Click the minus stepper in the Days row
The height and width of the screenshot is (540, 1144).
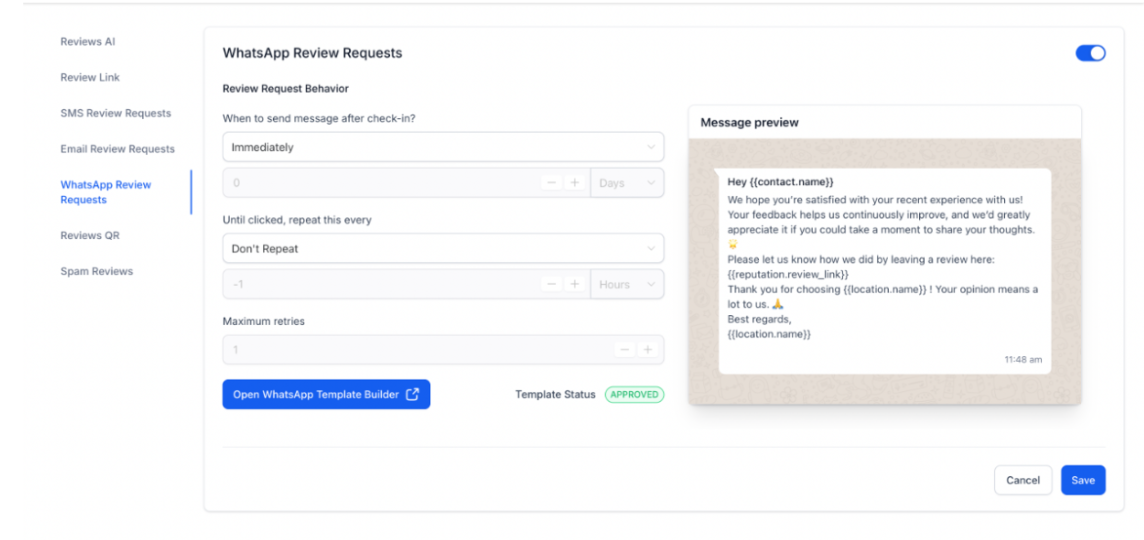point(551,183)
